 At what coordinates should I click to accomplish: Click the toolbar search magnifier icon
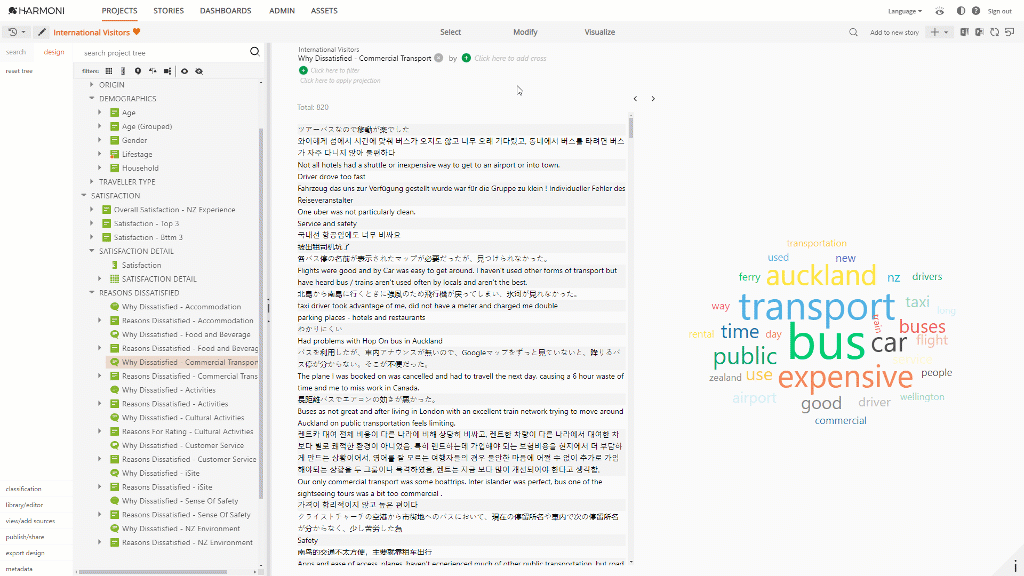coord(853,32)
